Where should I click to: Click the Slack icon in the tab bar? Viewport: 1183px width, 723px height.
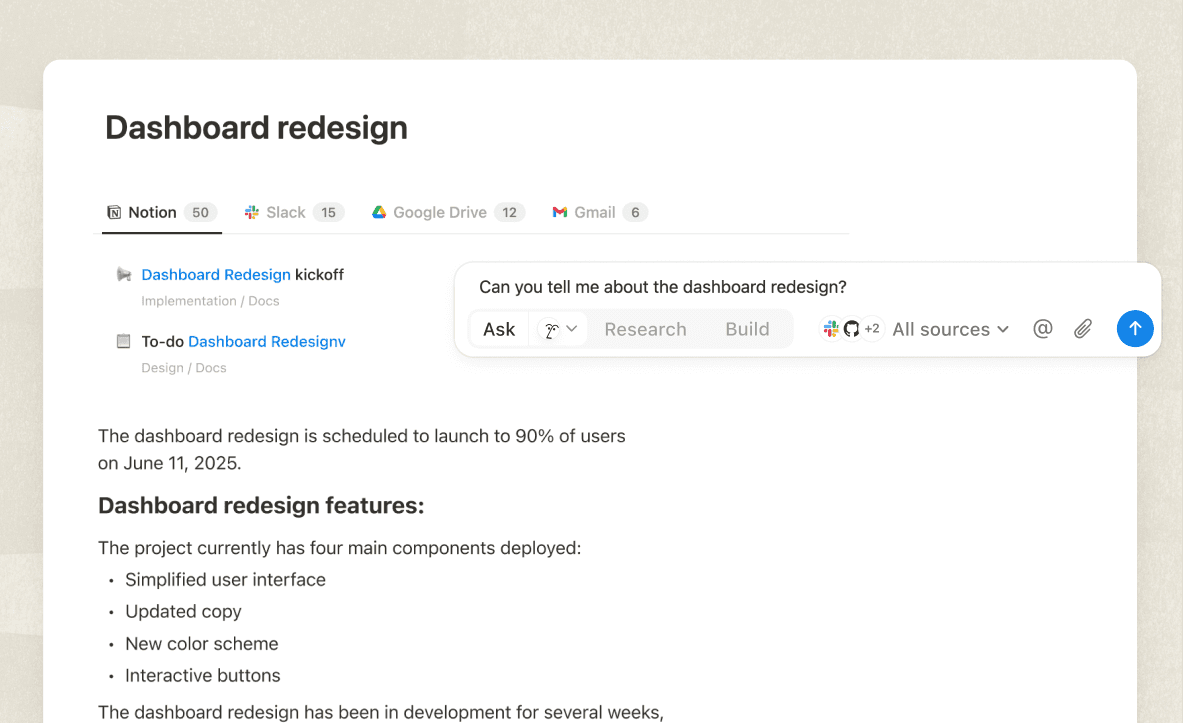(x=250, y=212)
